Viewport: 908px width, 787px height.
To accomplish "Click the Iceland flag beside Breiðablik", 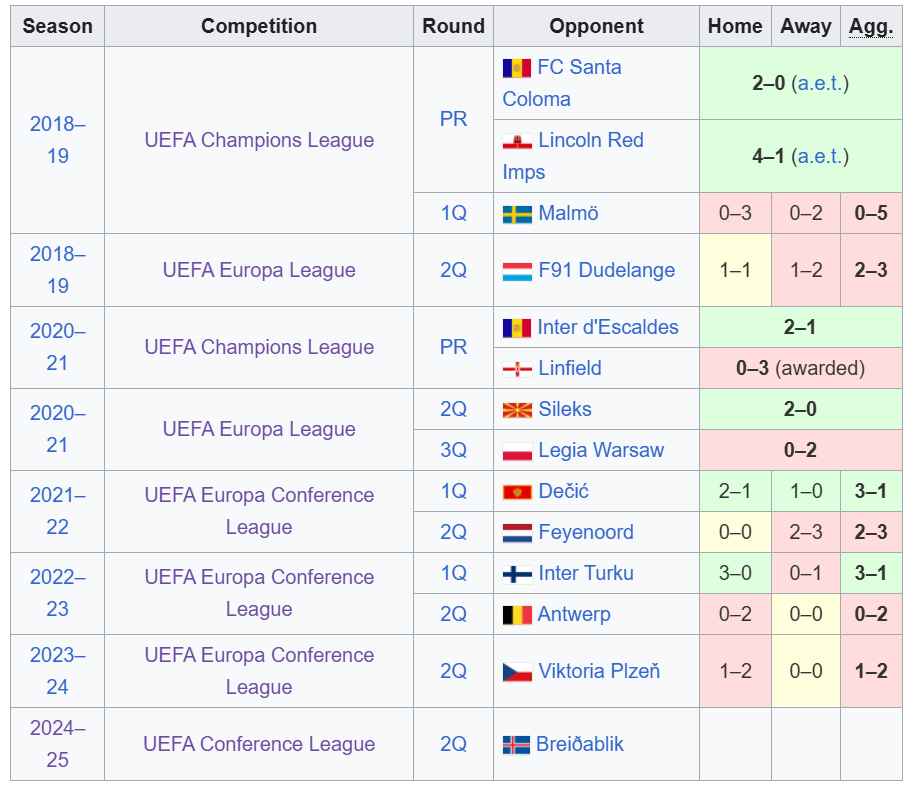I will pyautogui.click(x=516, y=745).
